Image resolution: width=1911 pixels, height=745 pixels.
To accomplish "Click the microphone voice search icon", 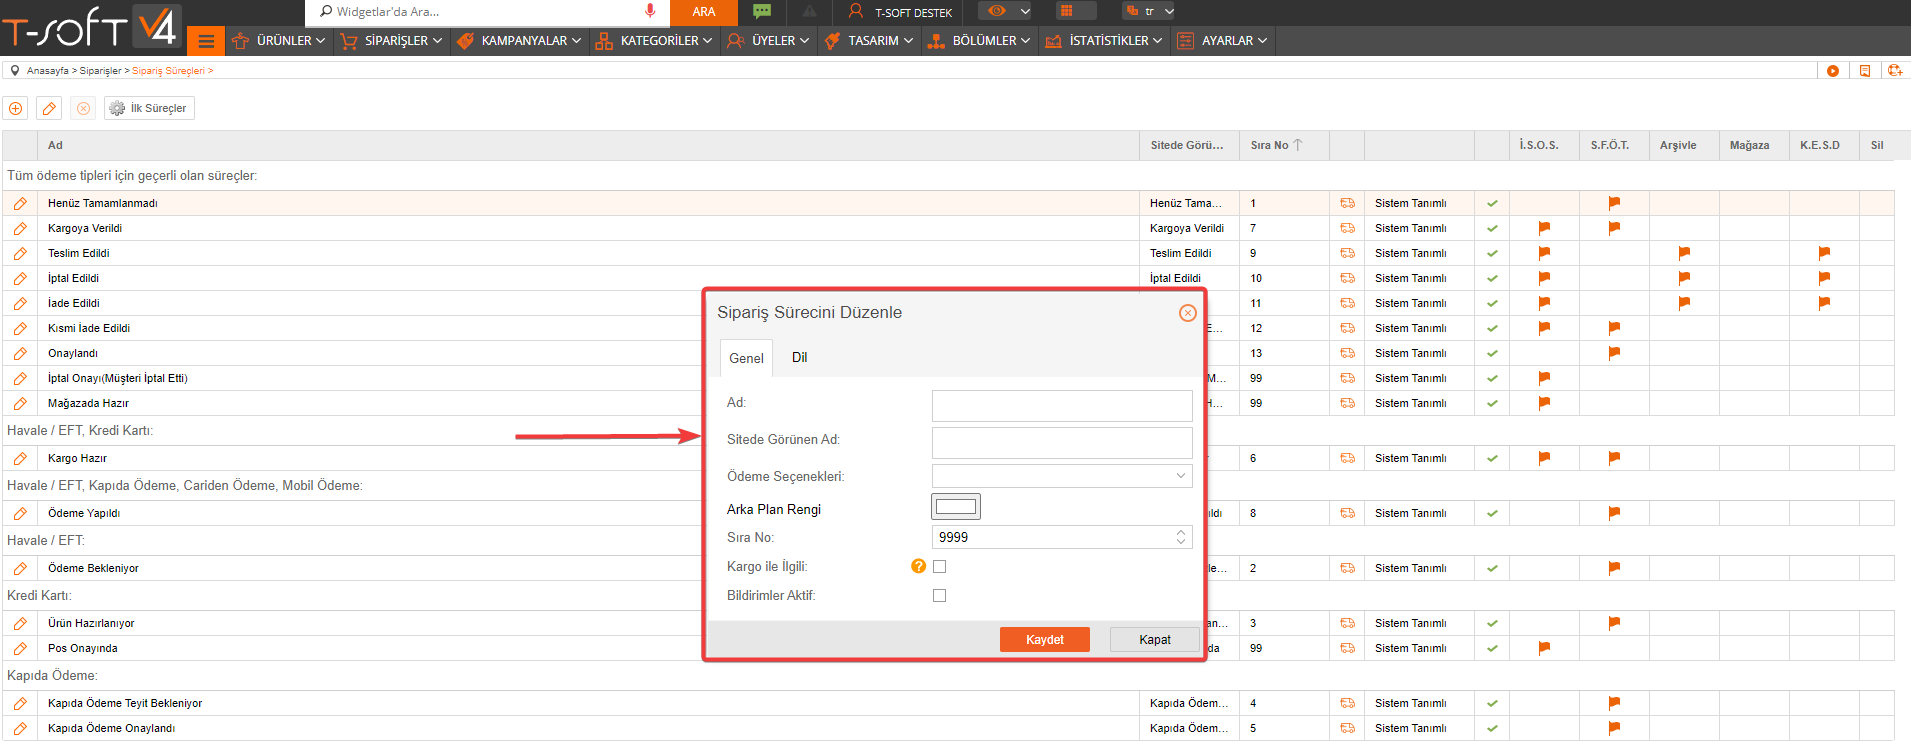I will (x=650, y=11).
